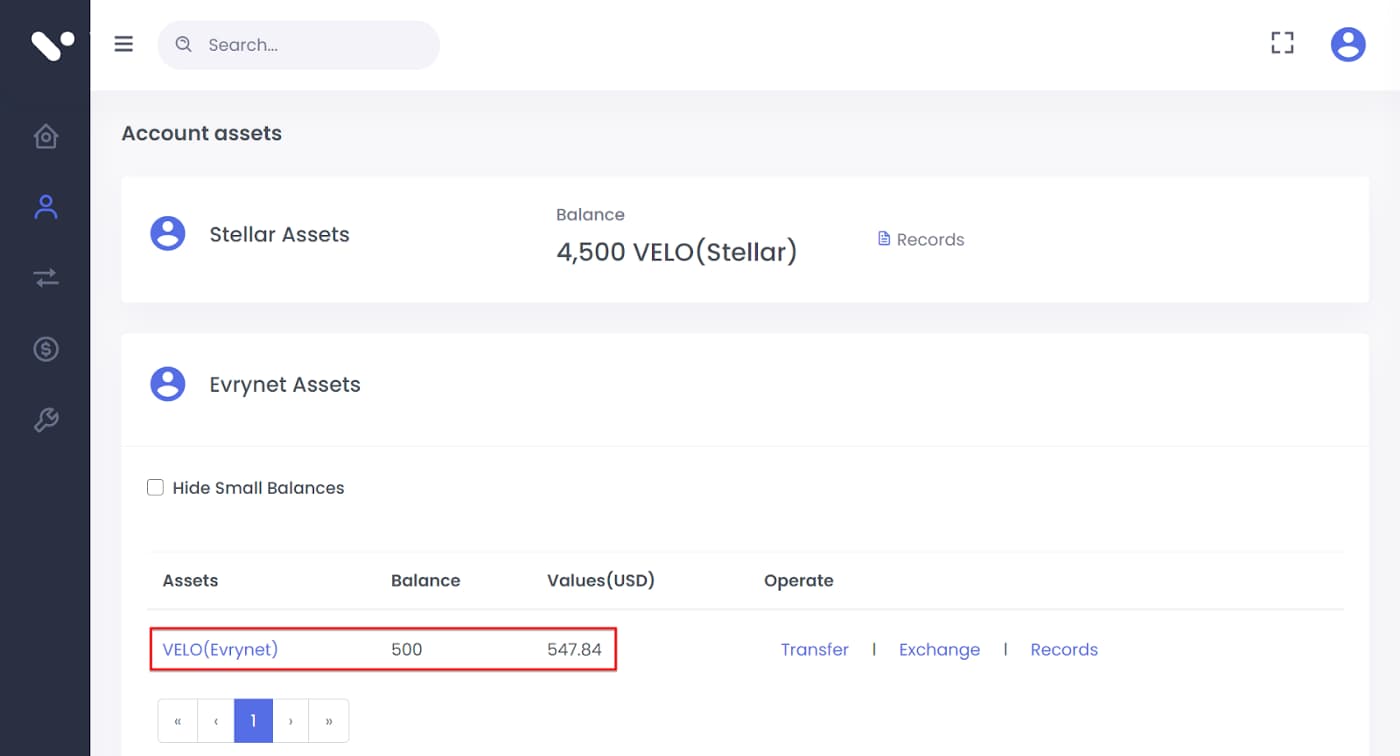The width and height of the screenshot is (1400, 756).
Task: Click the Values(USD) column header
Action: (x=601, y=580)
